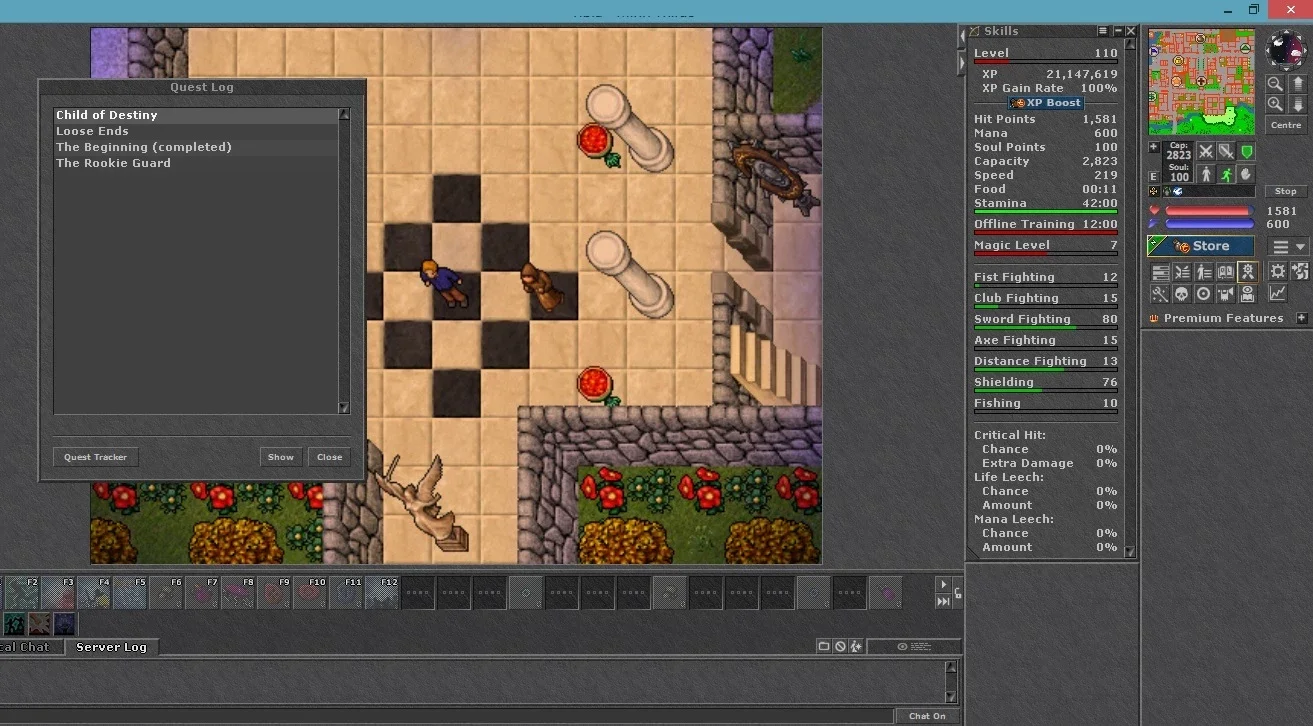
Task: Set offensive crossed-swords combat mode
Action: [x=1207, y=151]
